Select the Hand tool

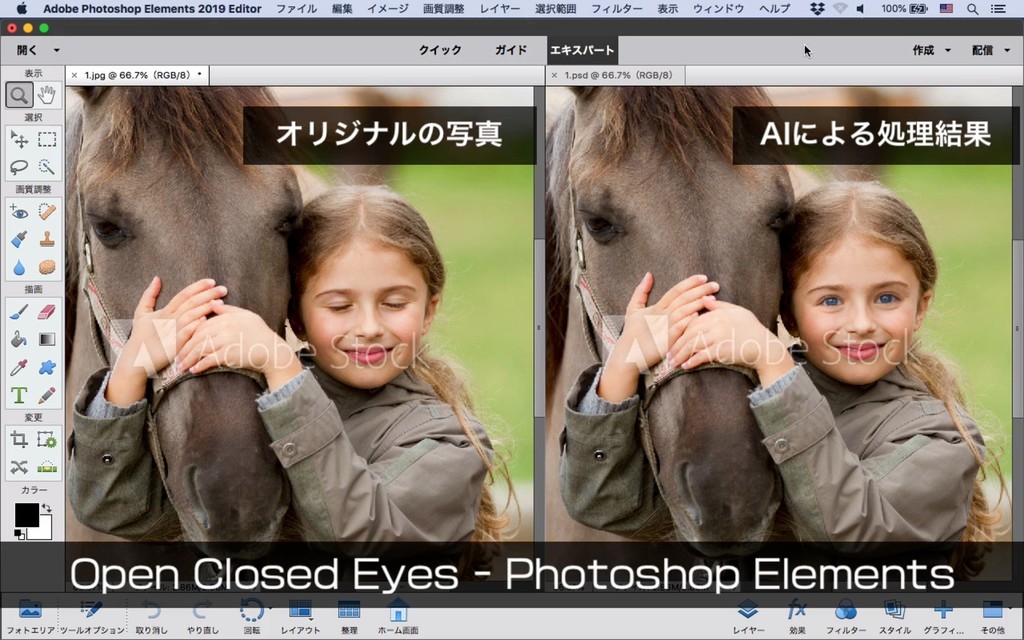46,95
